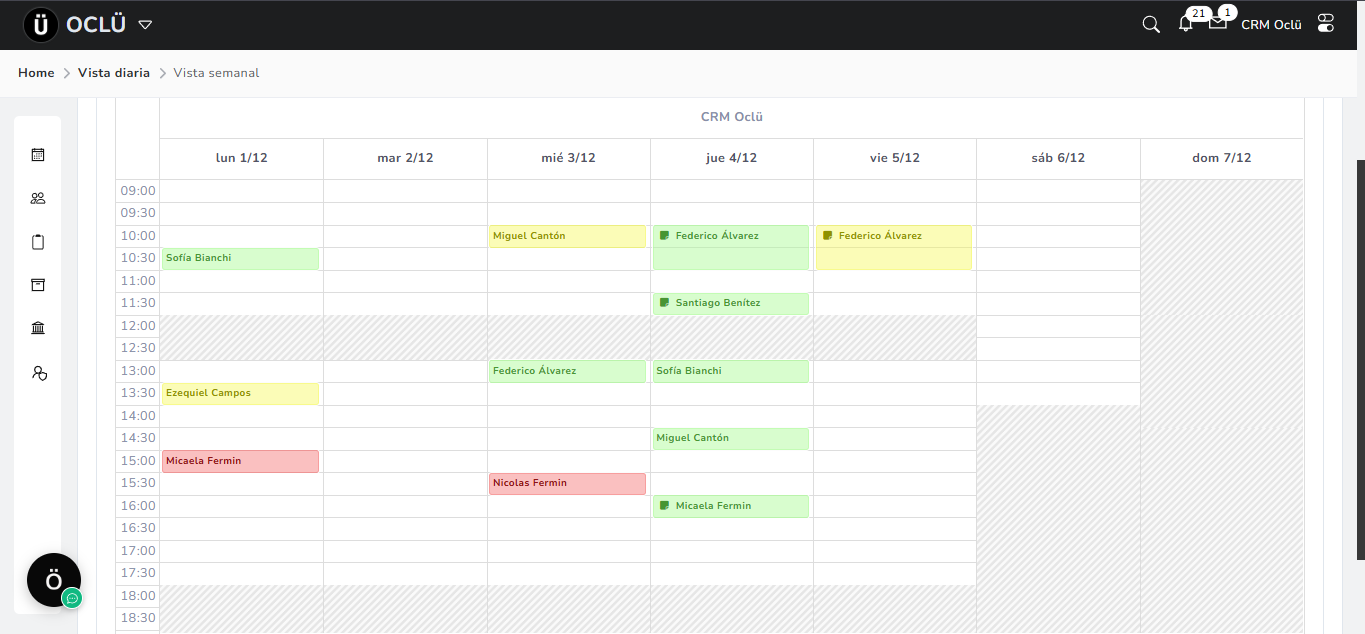Open the Vista diaria breadcrumb

point(114,73)
